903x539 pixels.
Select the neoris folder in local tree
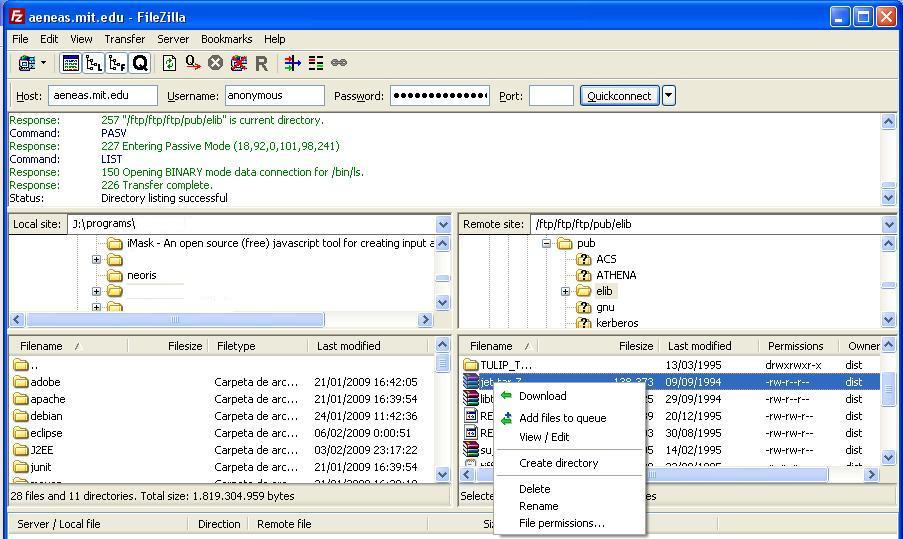pyautogui.click(x=142, y=275)
